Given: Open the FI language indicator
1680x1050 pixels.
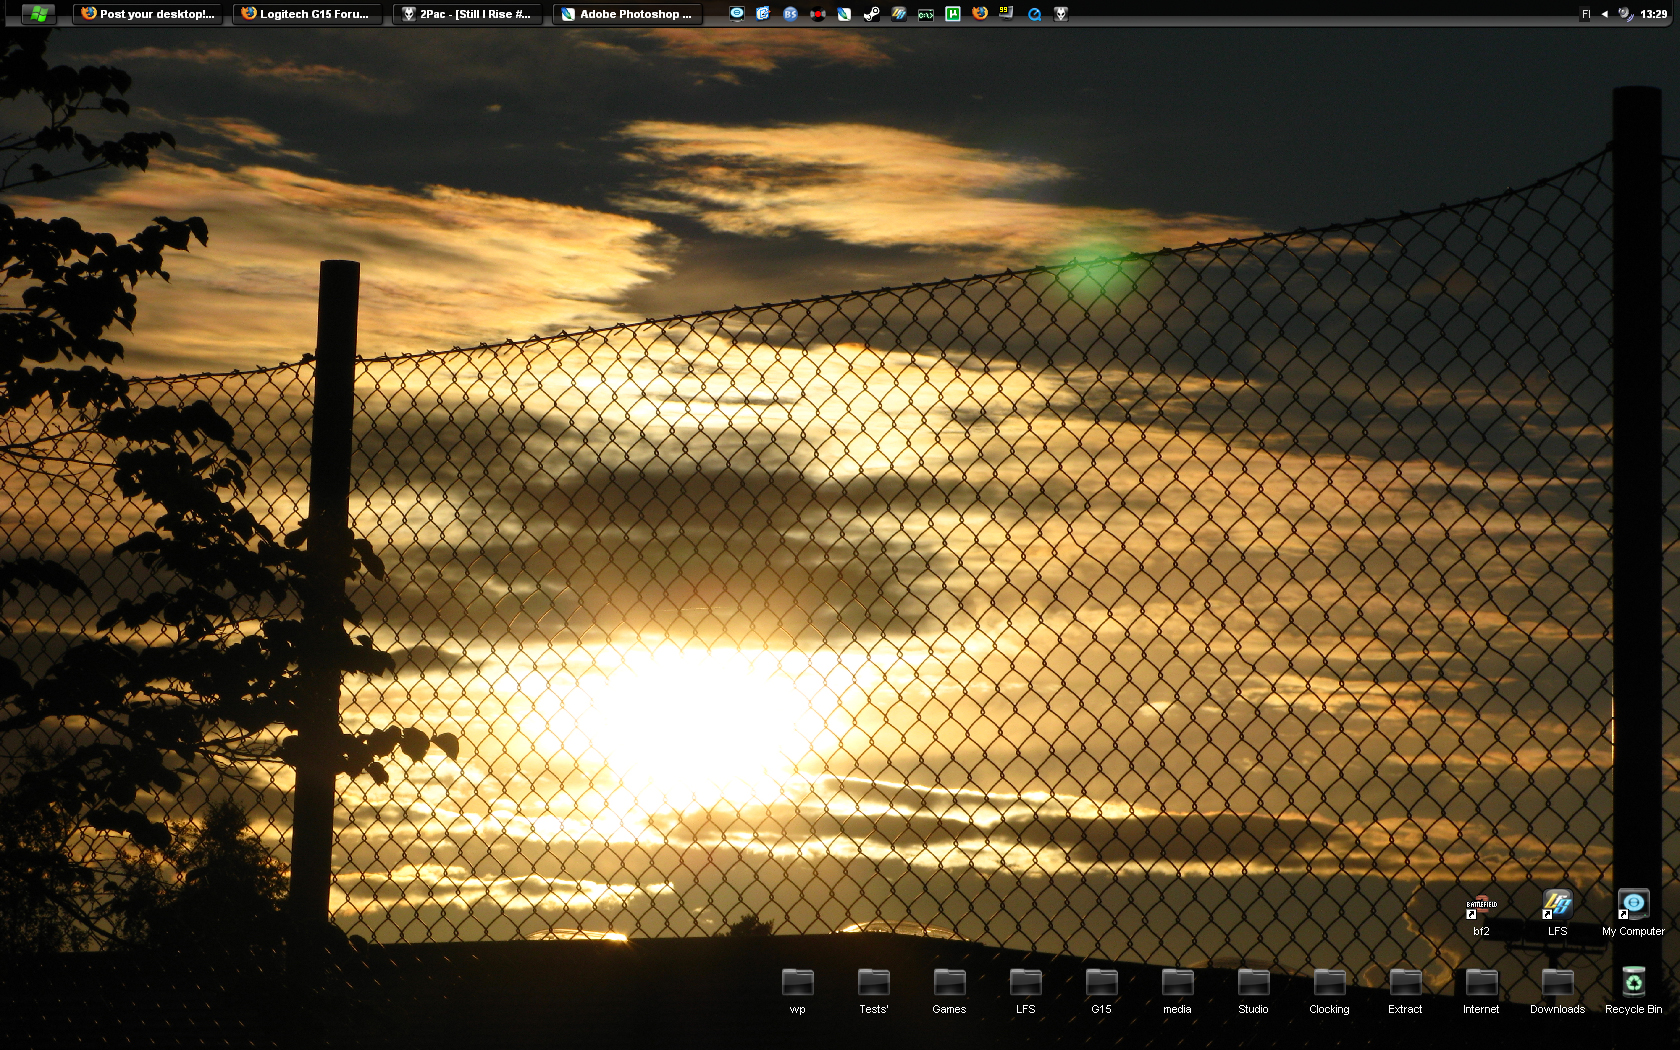Looking at the screenshot, I should point(1586,14).
